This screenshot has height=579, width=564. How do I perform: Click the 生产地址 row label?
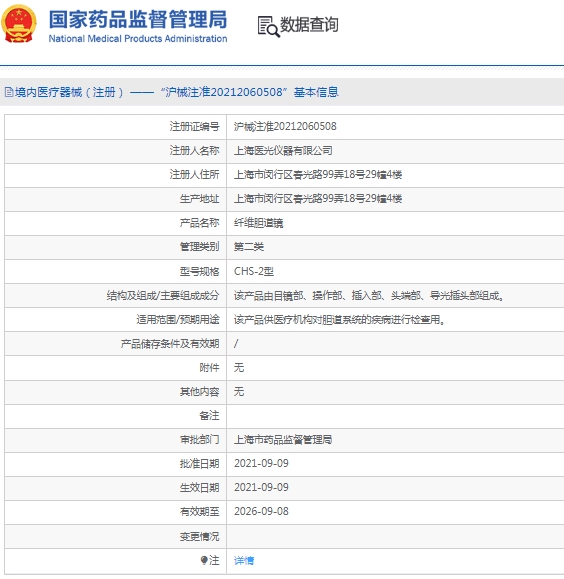coord(199,199)
